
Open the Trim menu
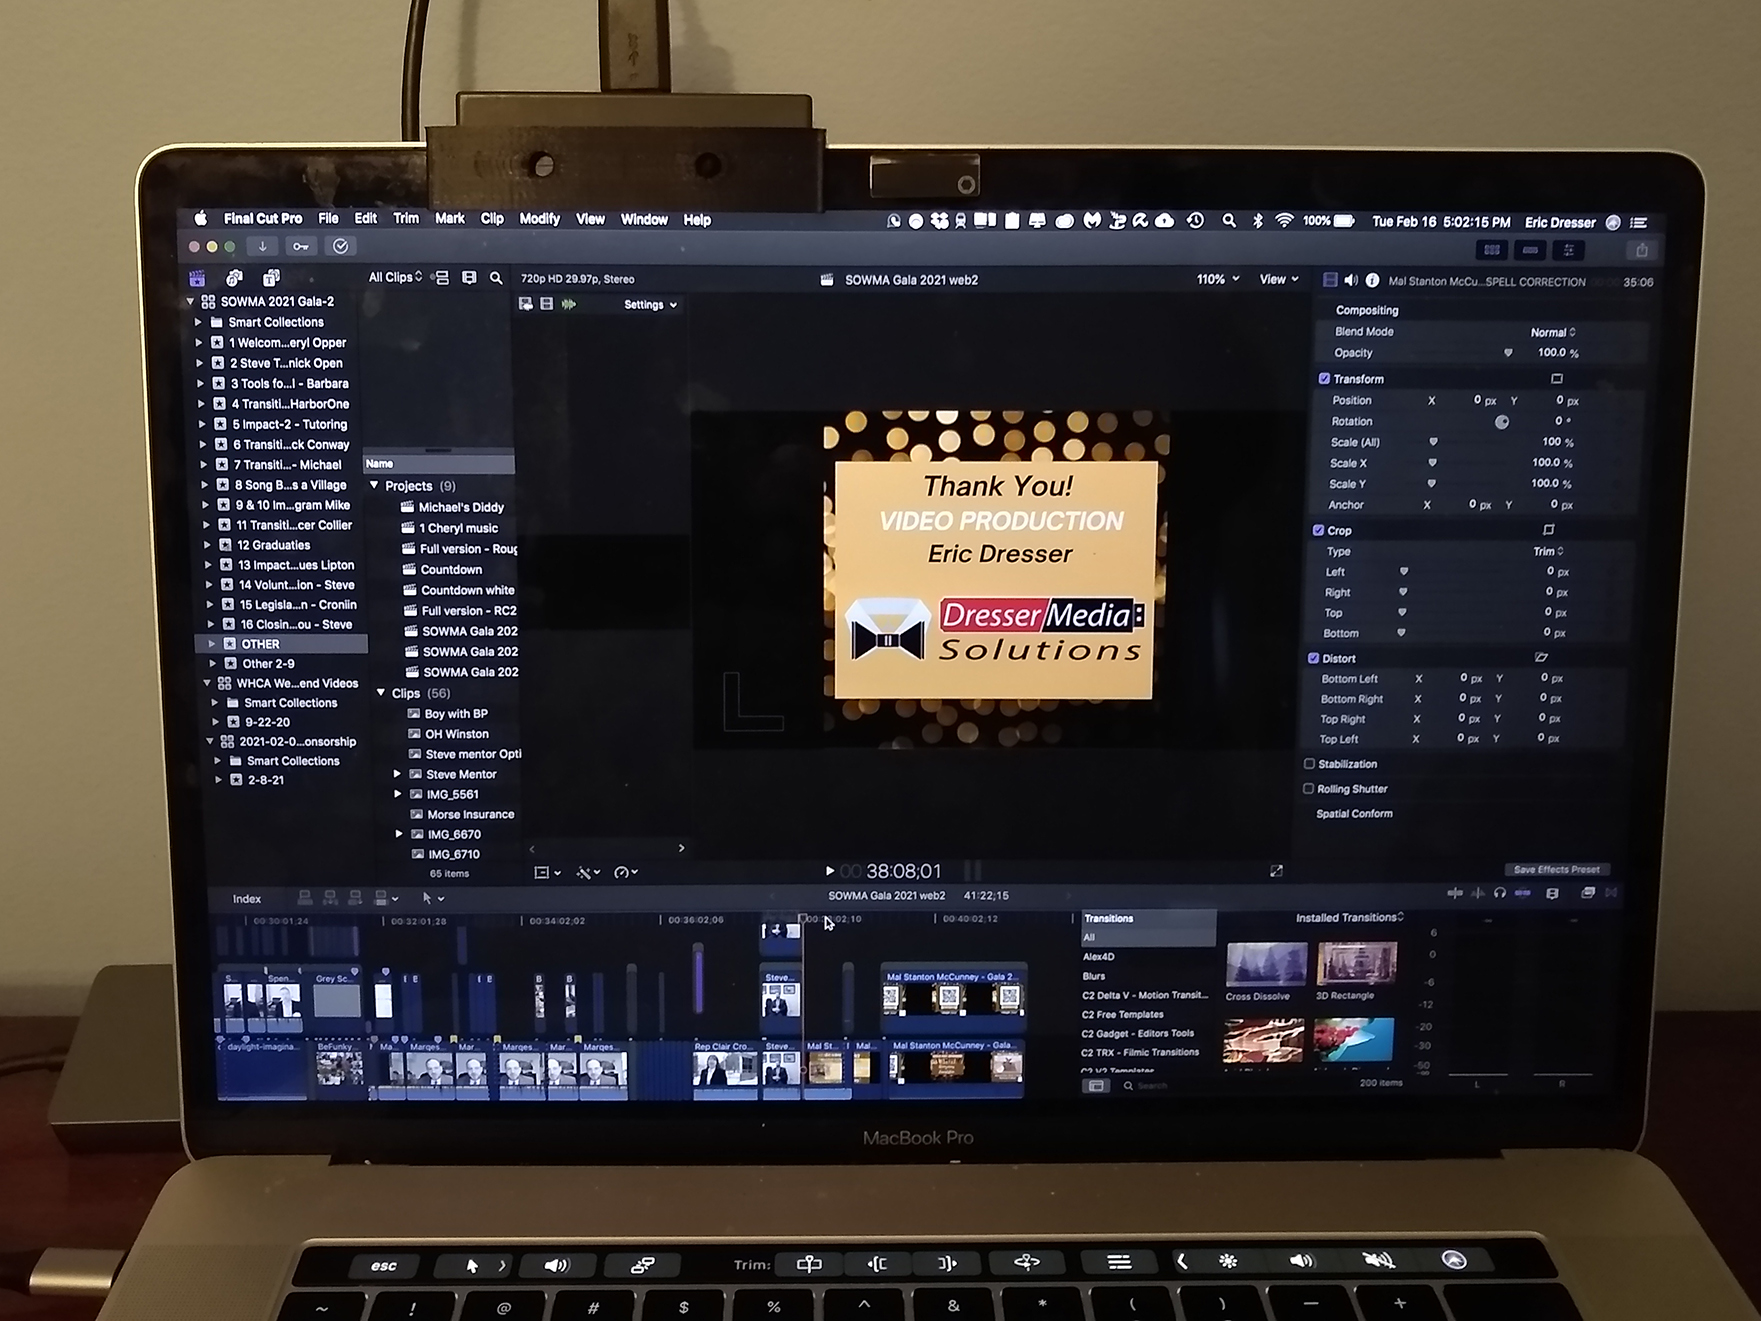(406, 219)
